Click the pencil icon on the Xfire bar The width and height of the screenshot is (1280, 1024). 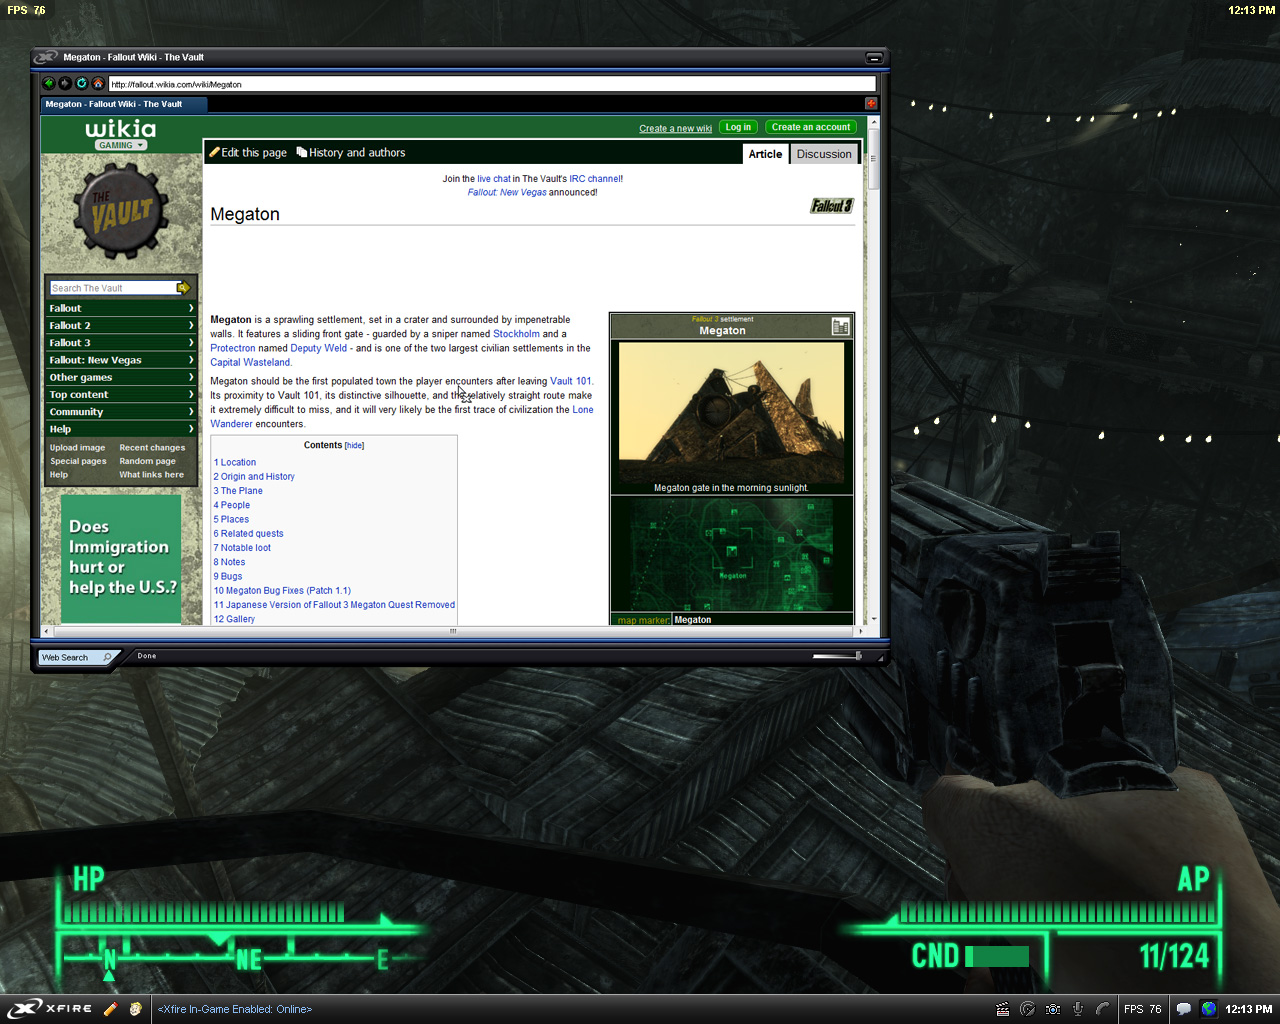[x=111, y=1009]
